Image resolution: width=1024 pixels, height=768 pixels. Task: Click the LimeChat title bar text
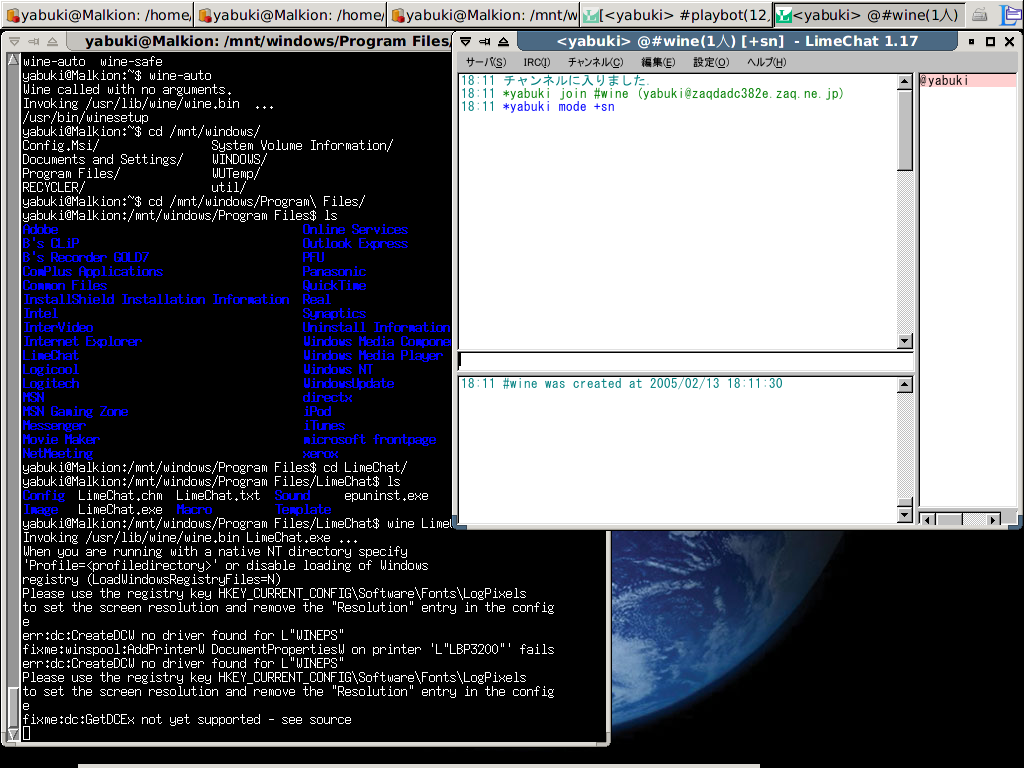(737, 41)
